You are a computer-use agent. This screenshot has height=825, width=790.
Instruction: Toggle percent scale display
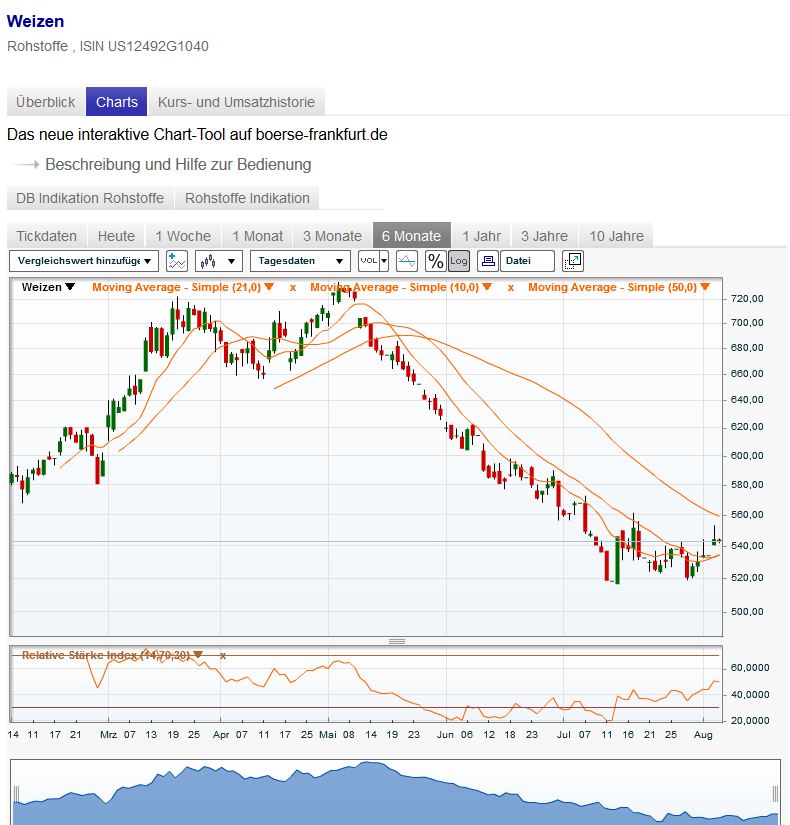[436, 261]
